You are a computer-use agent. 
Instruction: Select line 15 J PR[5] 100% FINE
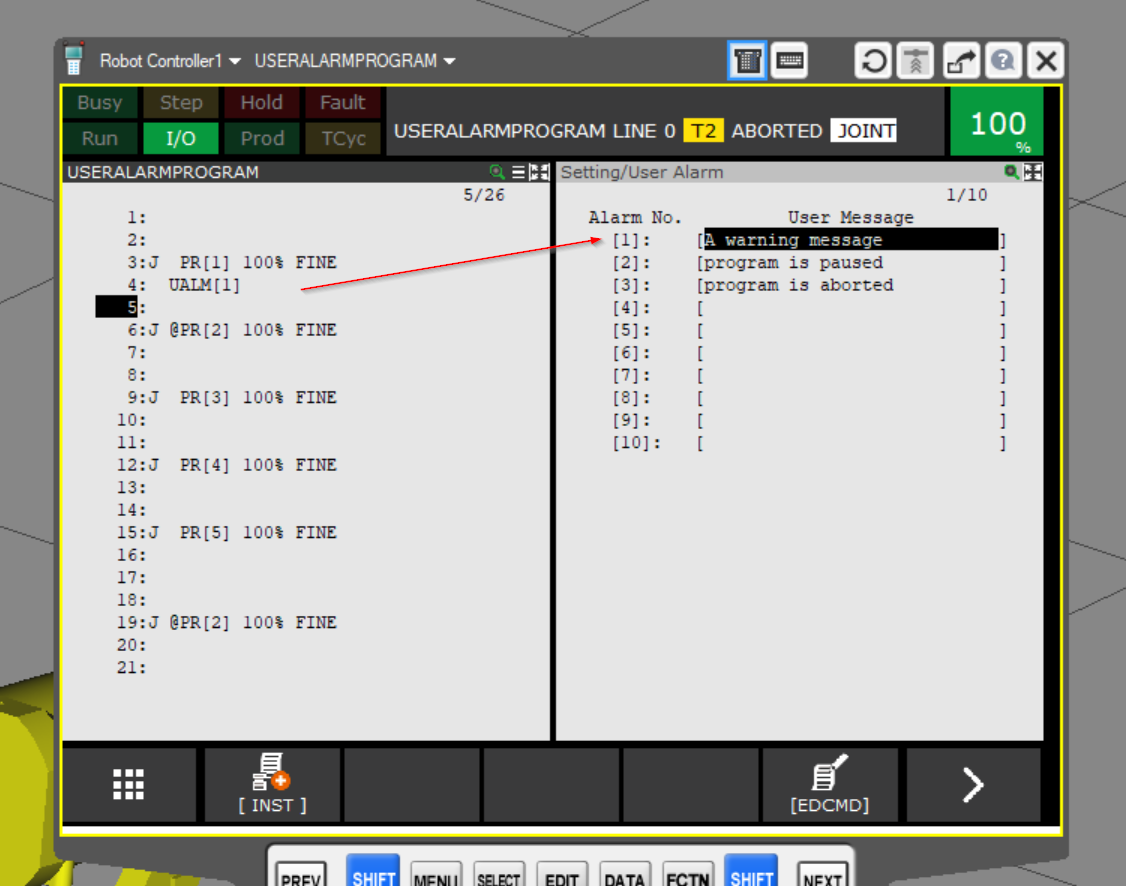(227, 533)
